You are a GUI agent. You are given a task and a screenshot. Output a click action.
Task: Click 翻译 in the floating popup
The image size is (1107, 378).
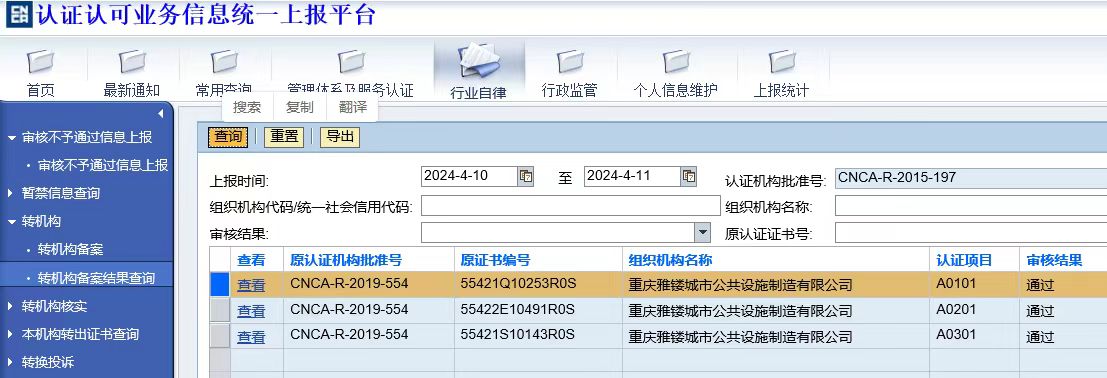353,107
